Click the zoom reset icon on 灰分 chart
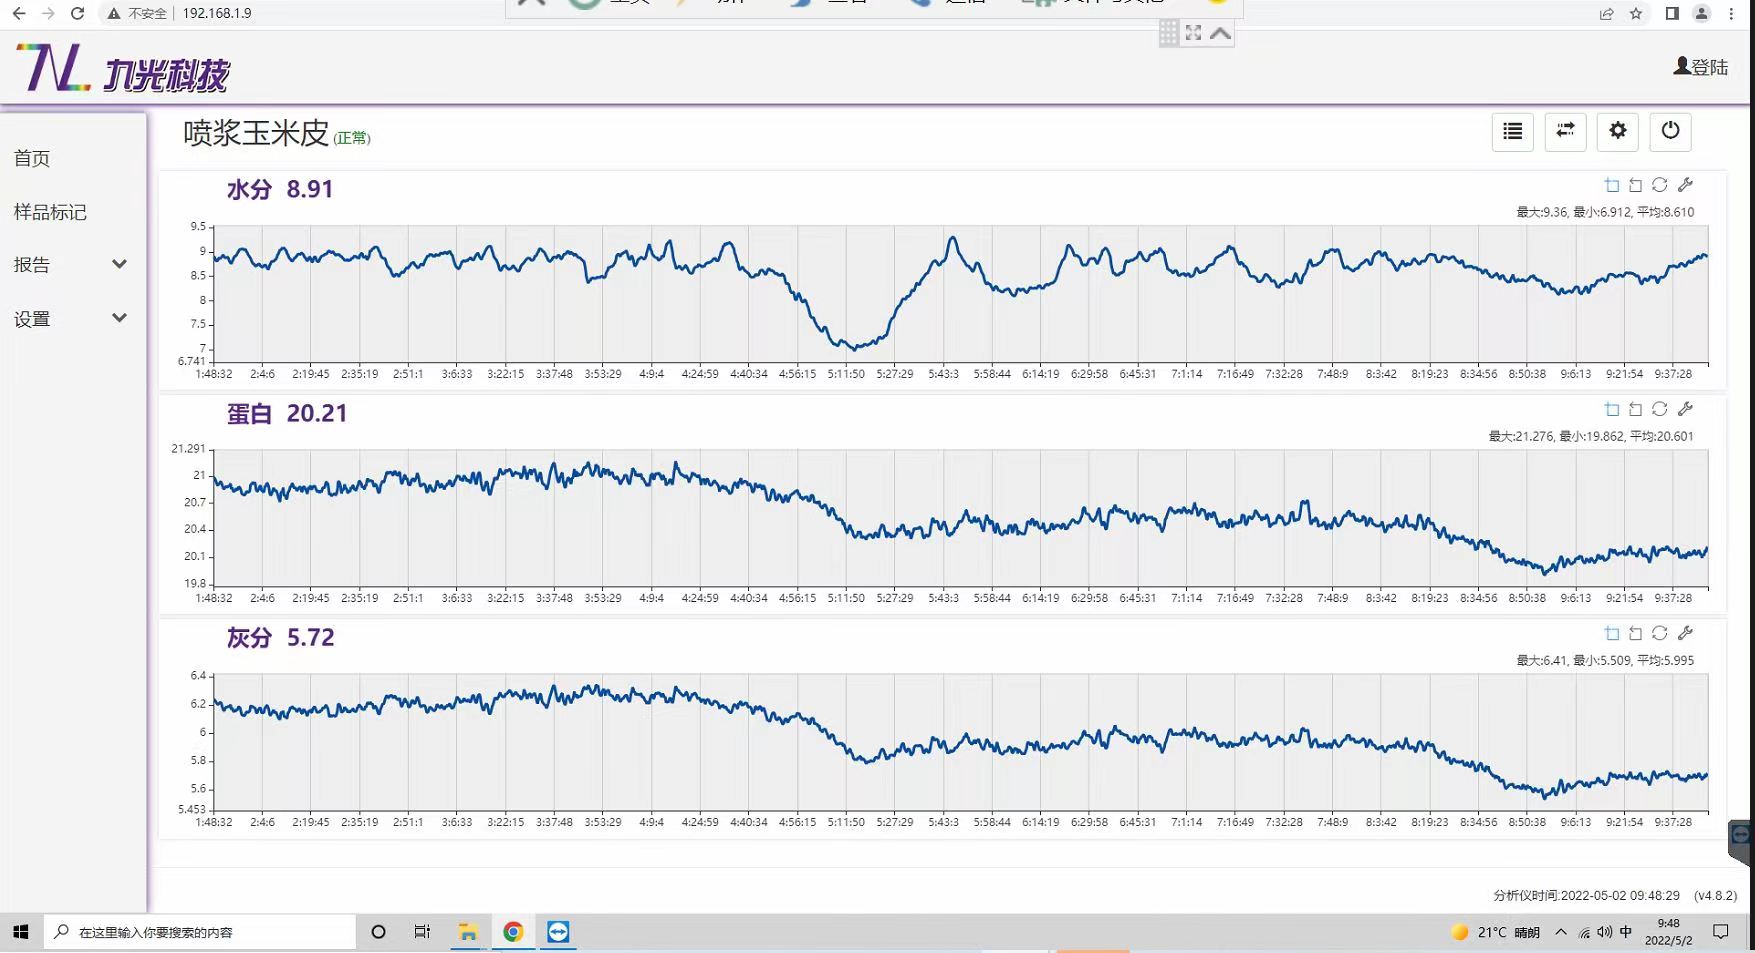Viewport: 1755px width, 953px height. [x=1636, y=633]
